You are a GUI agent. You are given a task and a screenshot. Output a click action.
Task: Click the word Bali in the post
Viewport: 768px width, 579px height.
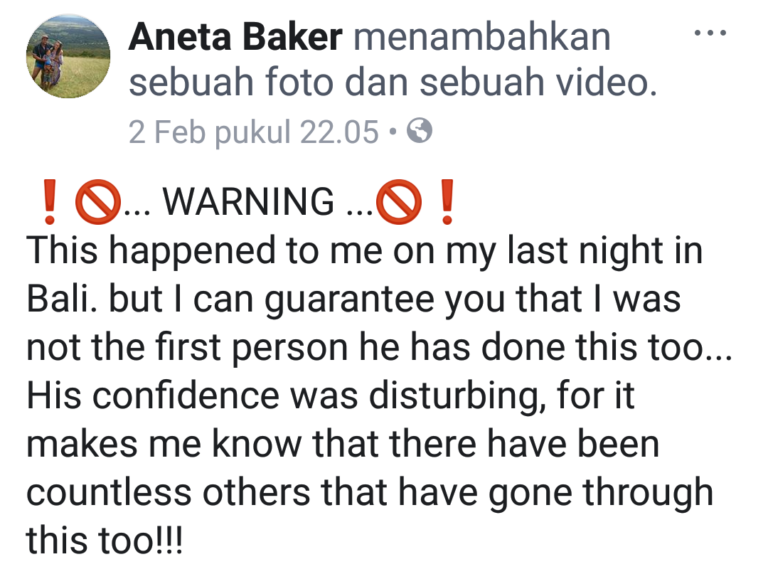click(x=60, y=298)
